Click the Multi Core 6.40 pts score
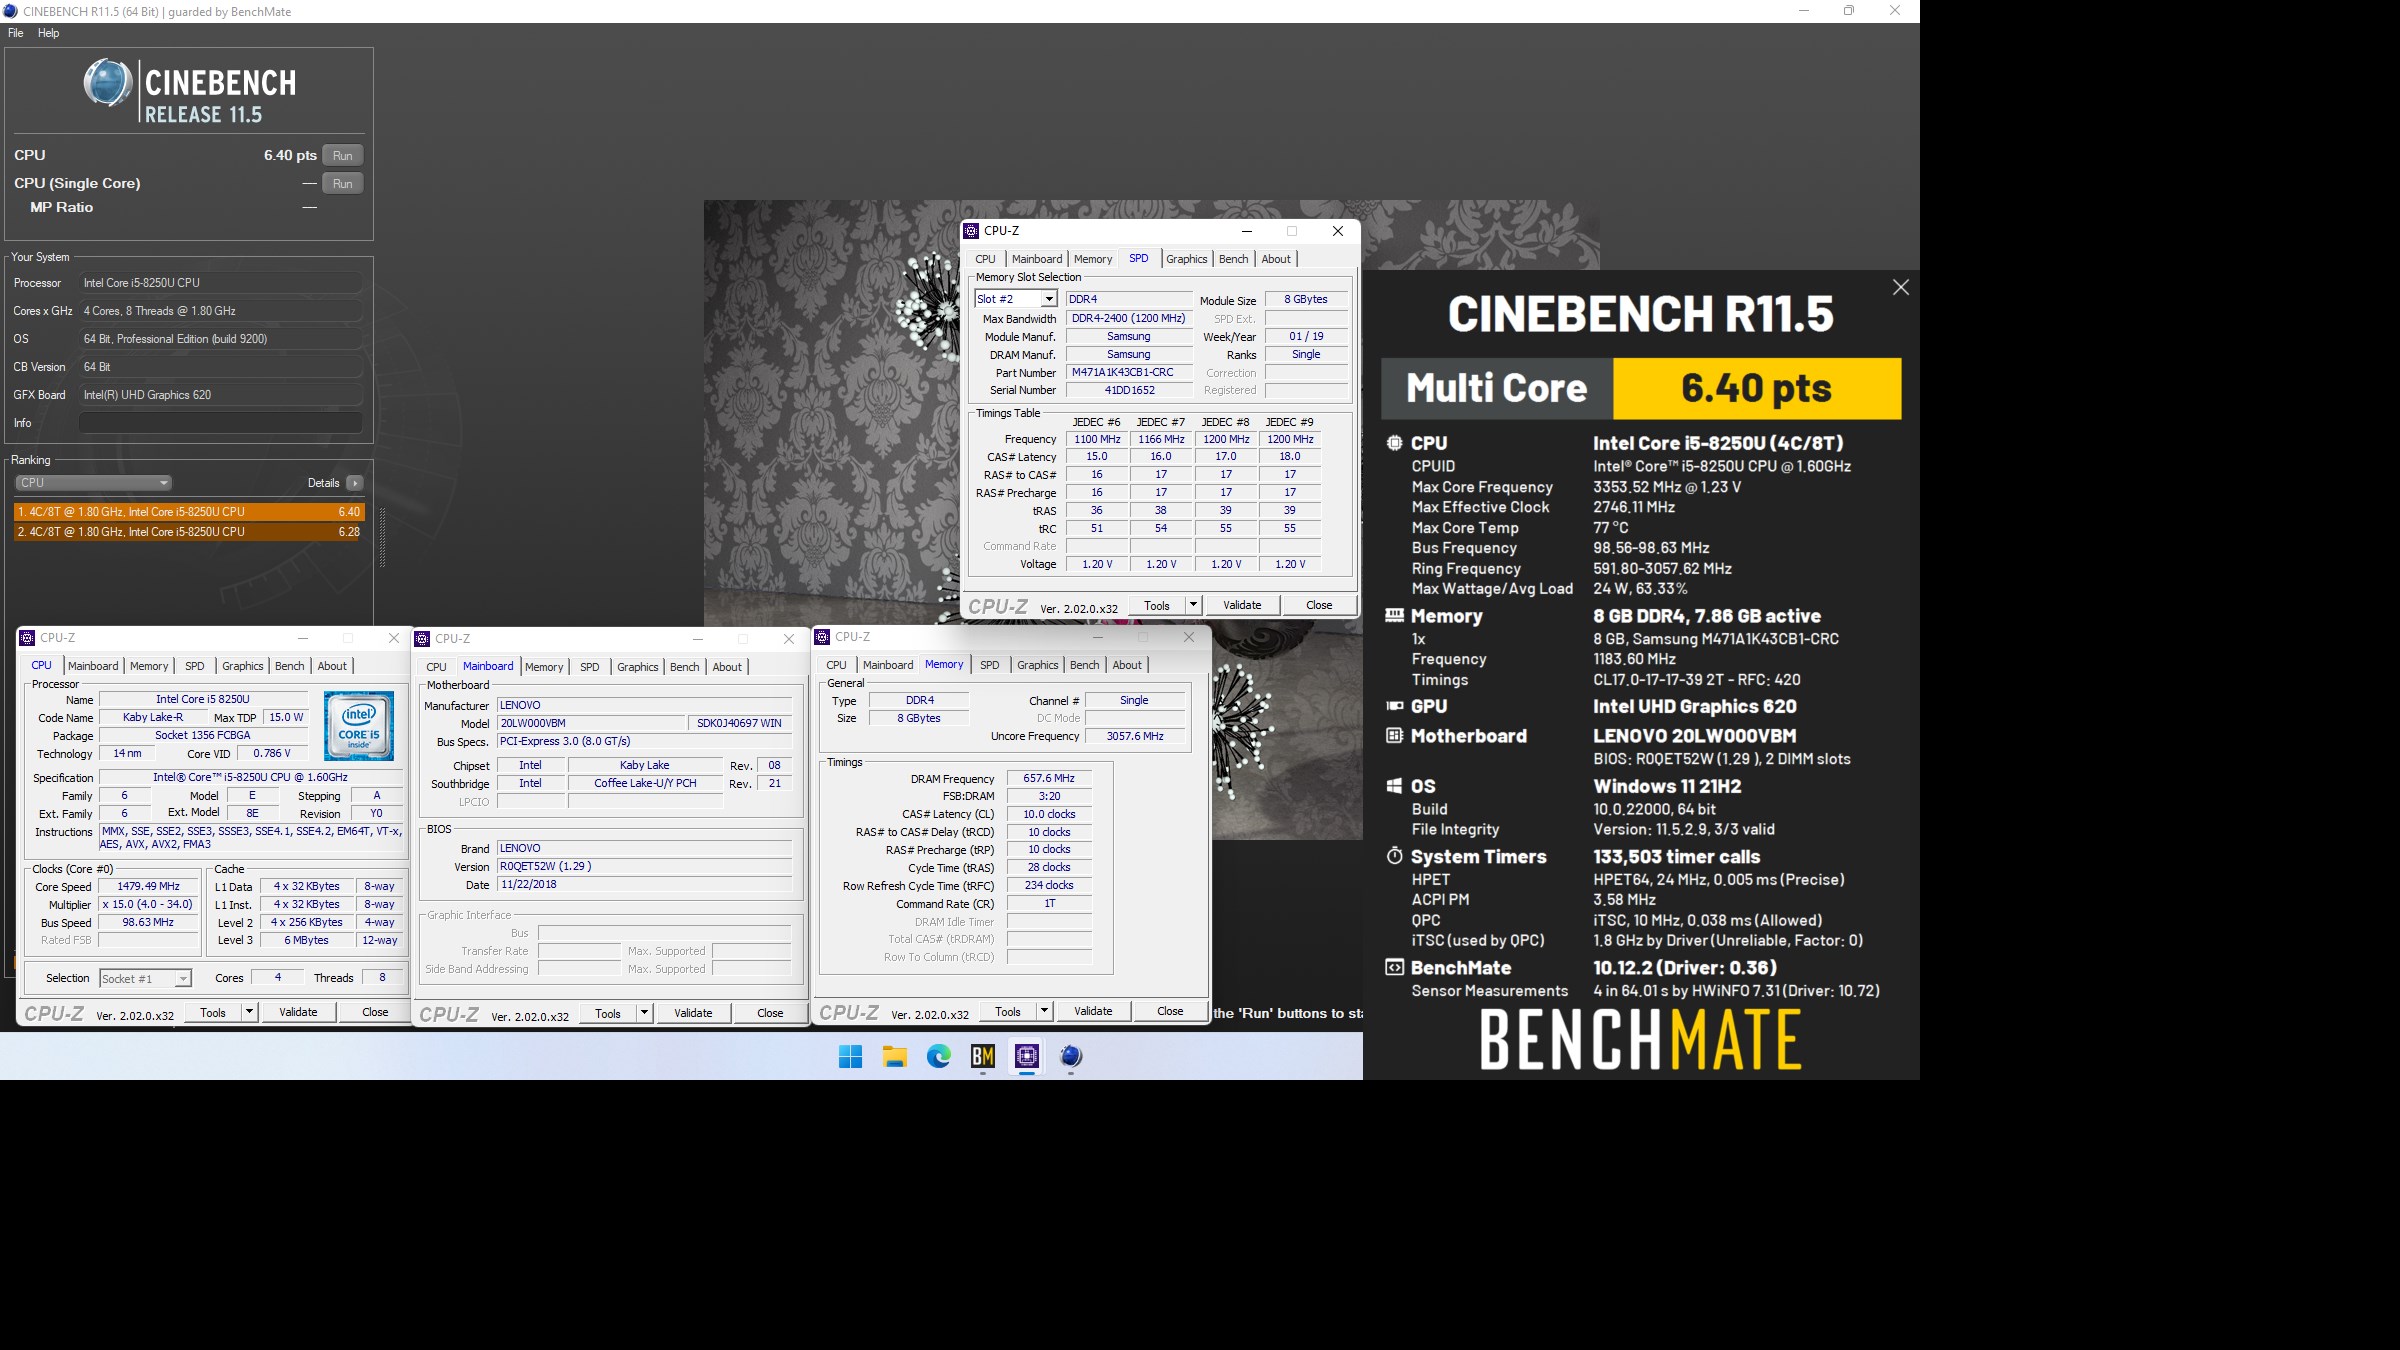The image size is (2400, 1350). coord(1756,388)
